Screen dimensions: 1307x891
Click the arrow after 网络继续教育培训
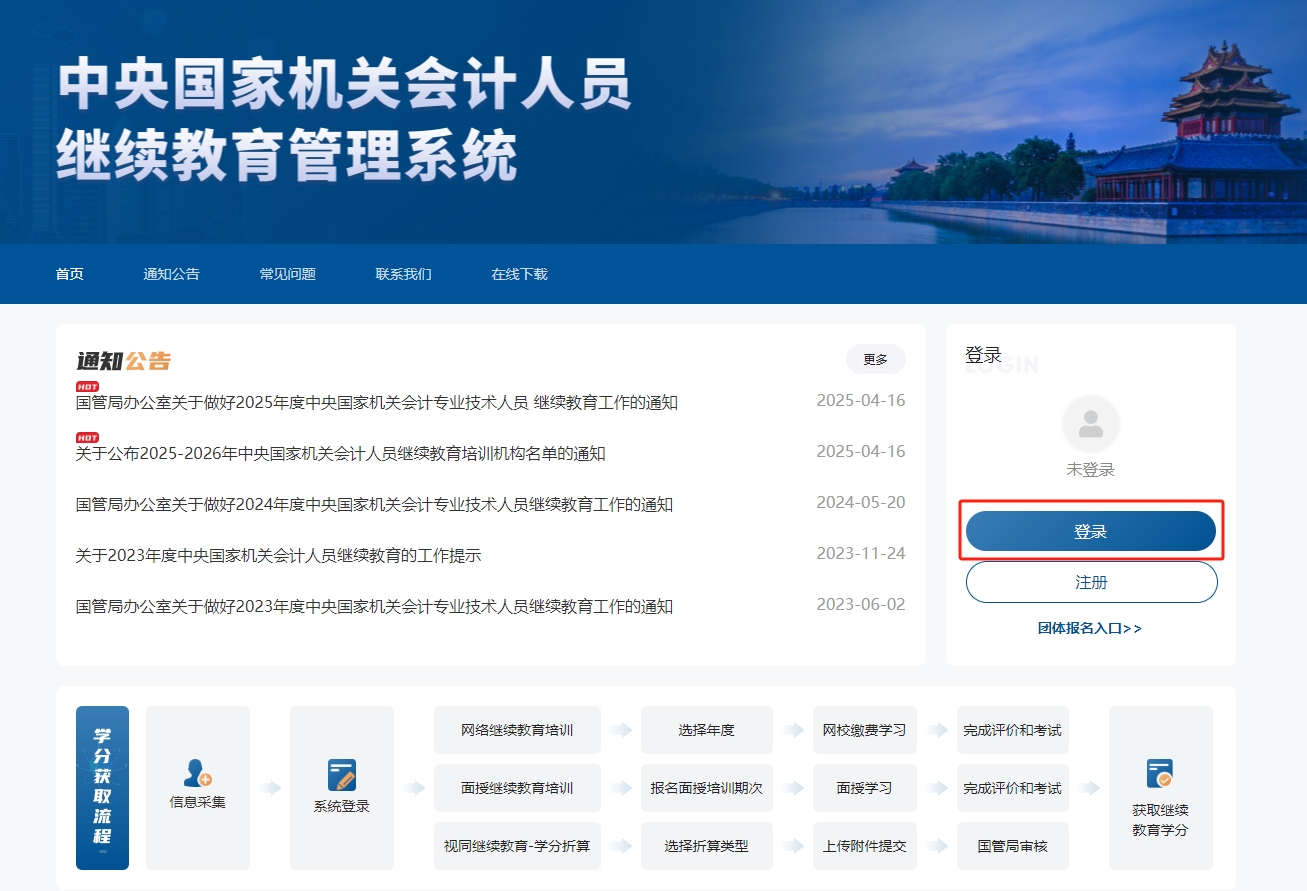[621, 730]
